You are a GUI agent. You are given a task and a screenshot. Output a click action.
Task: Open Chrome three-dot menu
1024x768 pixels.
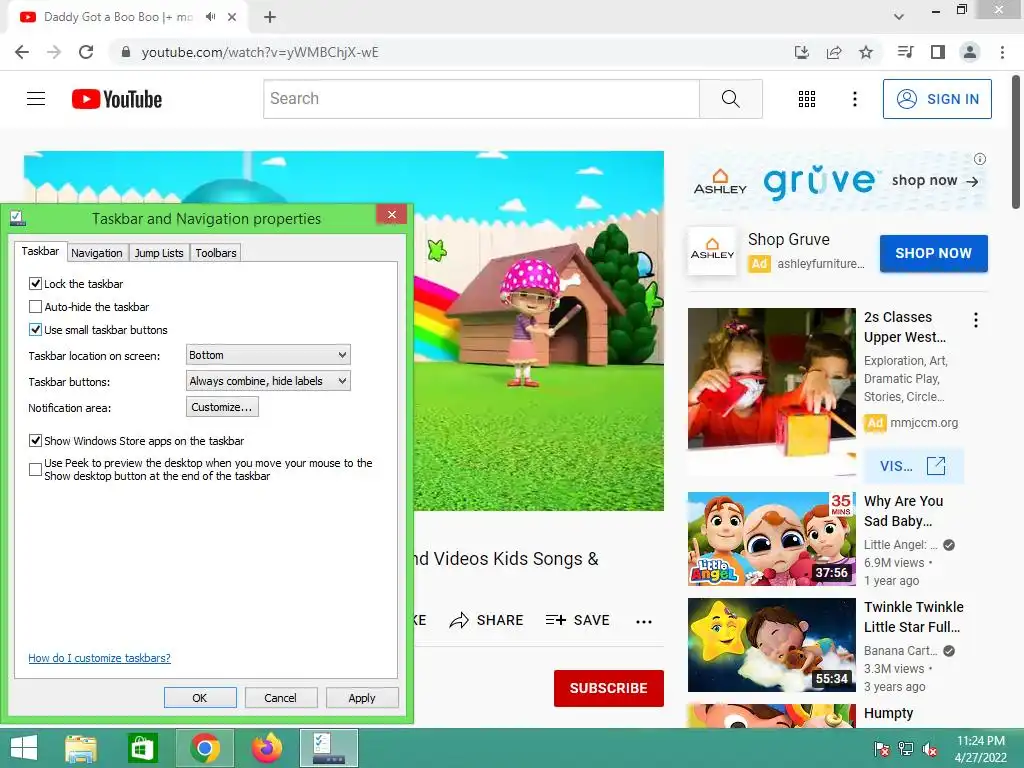pyautogui.click(x=1002, y=52)
